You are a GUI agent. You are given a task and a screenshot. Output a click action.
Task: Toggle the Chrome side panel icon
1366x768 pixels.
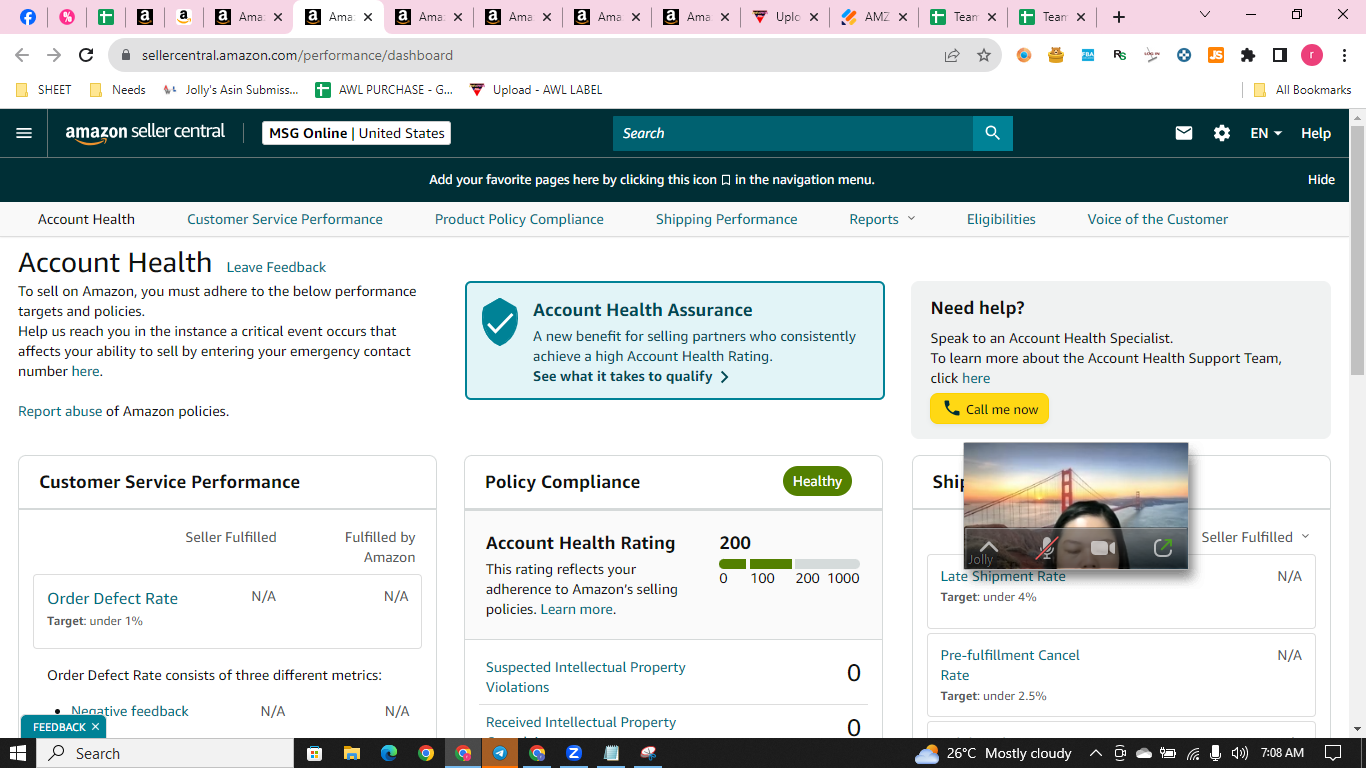pos(1280,56)
